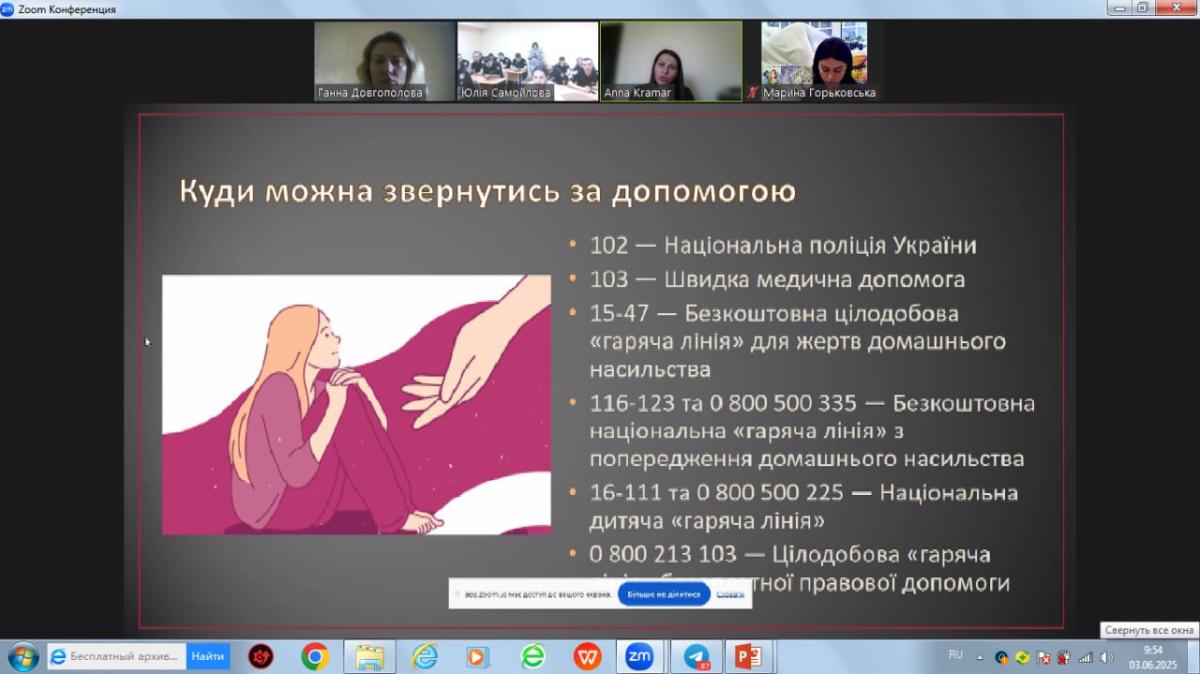Launch Google Chrome from the taskbar
Viewport: 1200px width, 674px height.
[315, 656]
